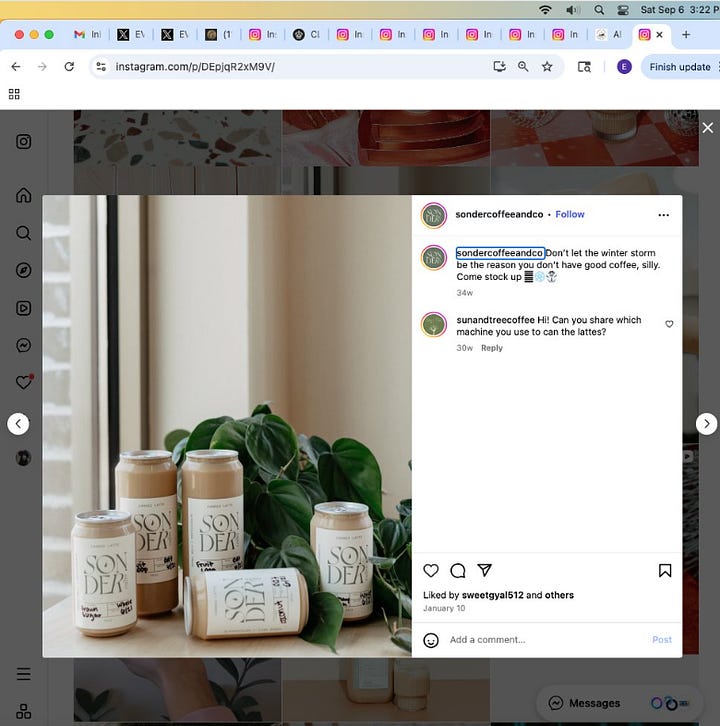The width and height of the screenshot is (720, 726).
Task: View others who liked the post
Action: (559, 595)
